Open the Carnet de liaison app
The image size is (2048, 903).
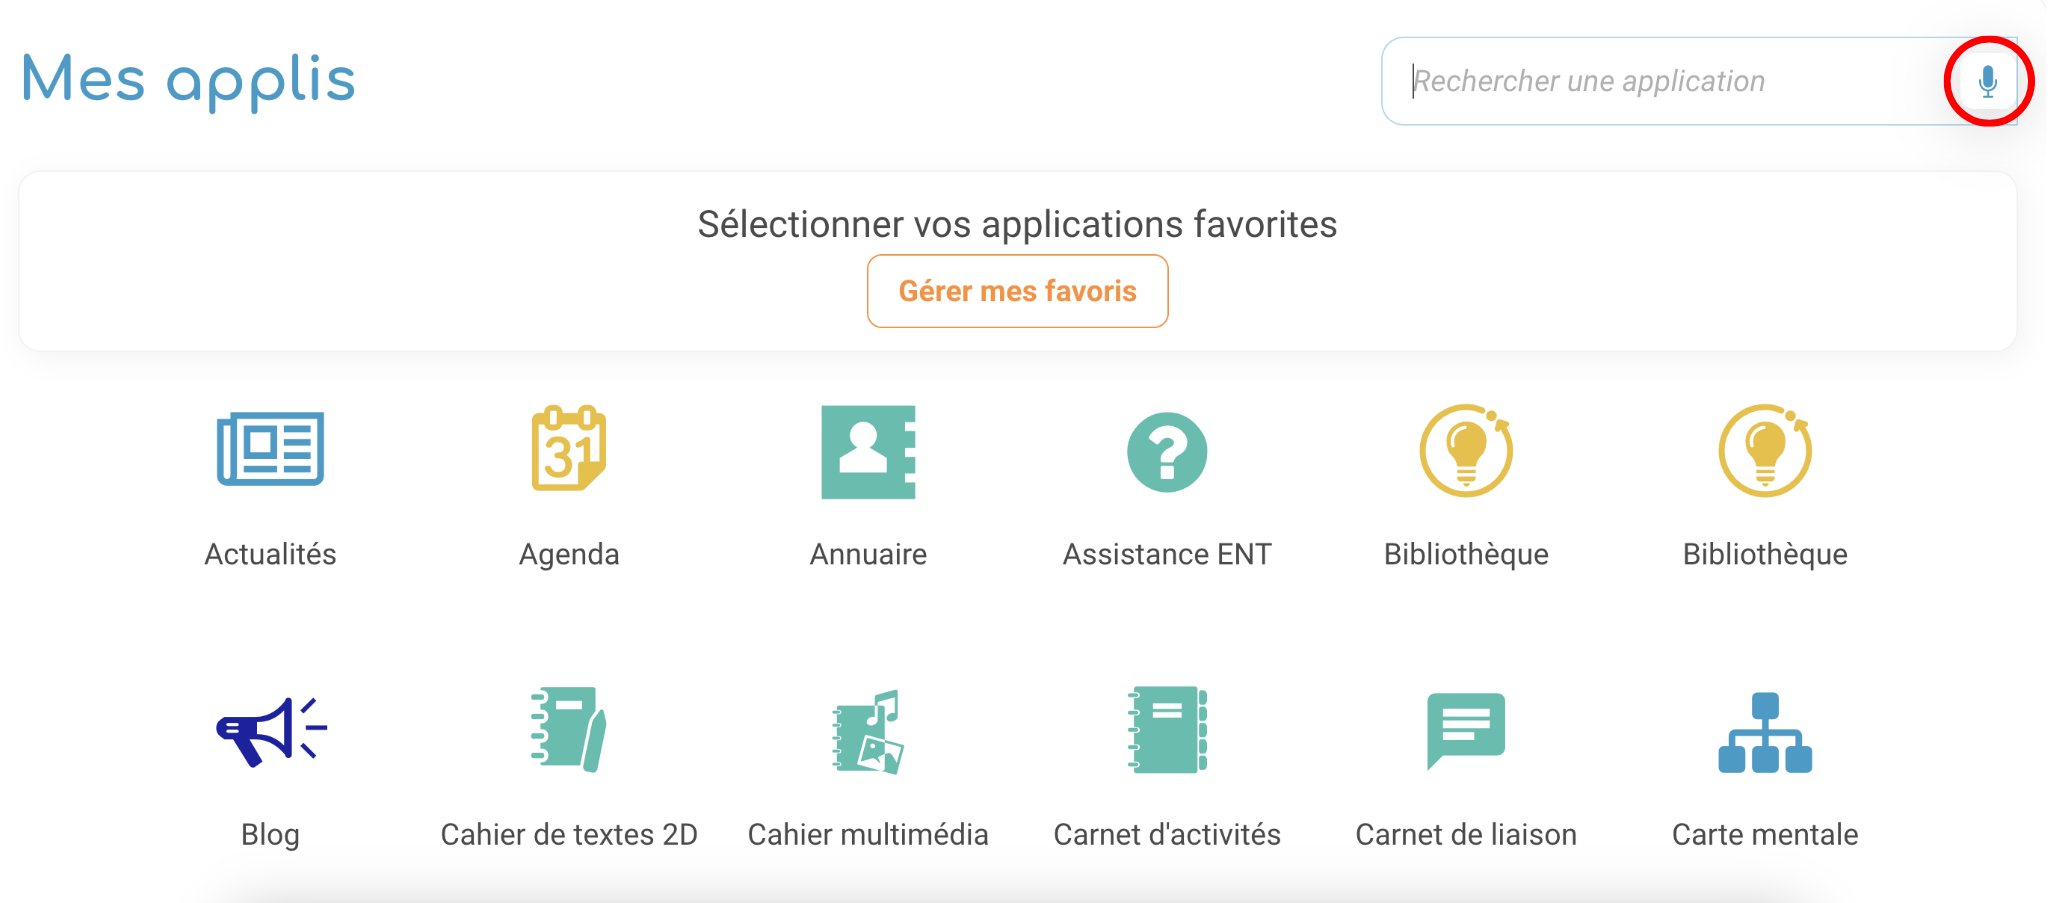point(1466,731)
